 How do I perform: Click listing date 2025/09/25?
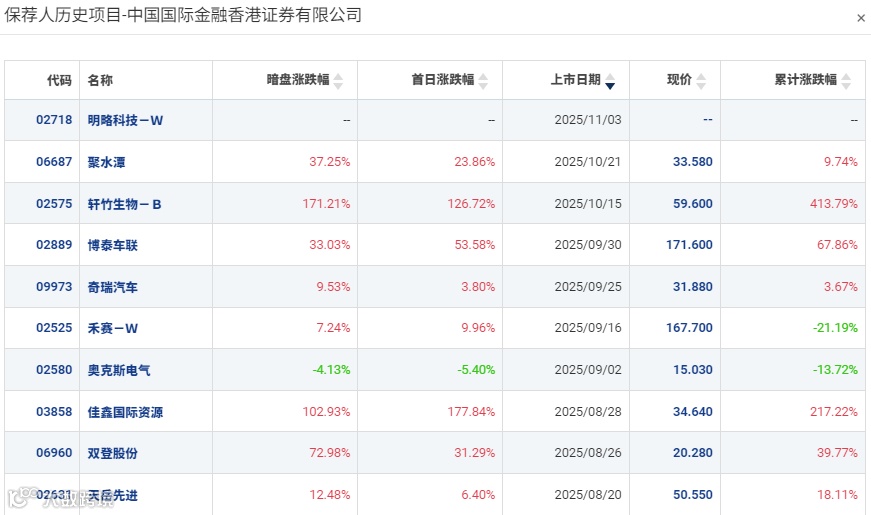588,287
